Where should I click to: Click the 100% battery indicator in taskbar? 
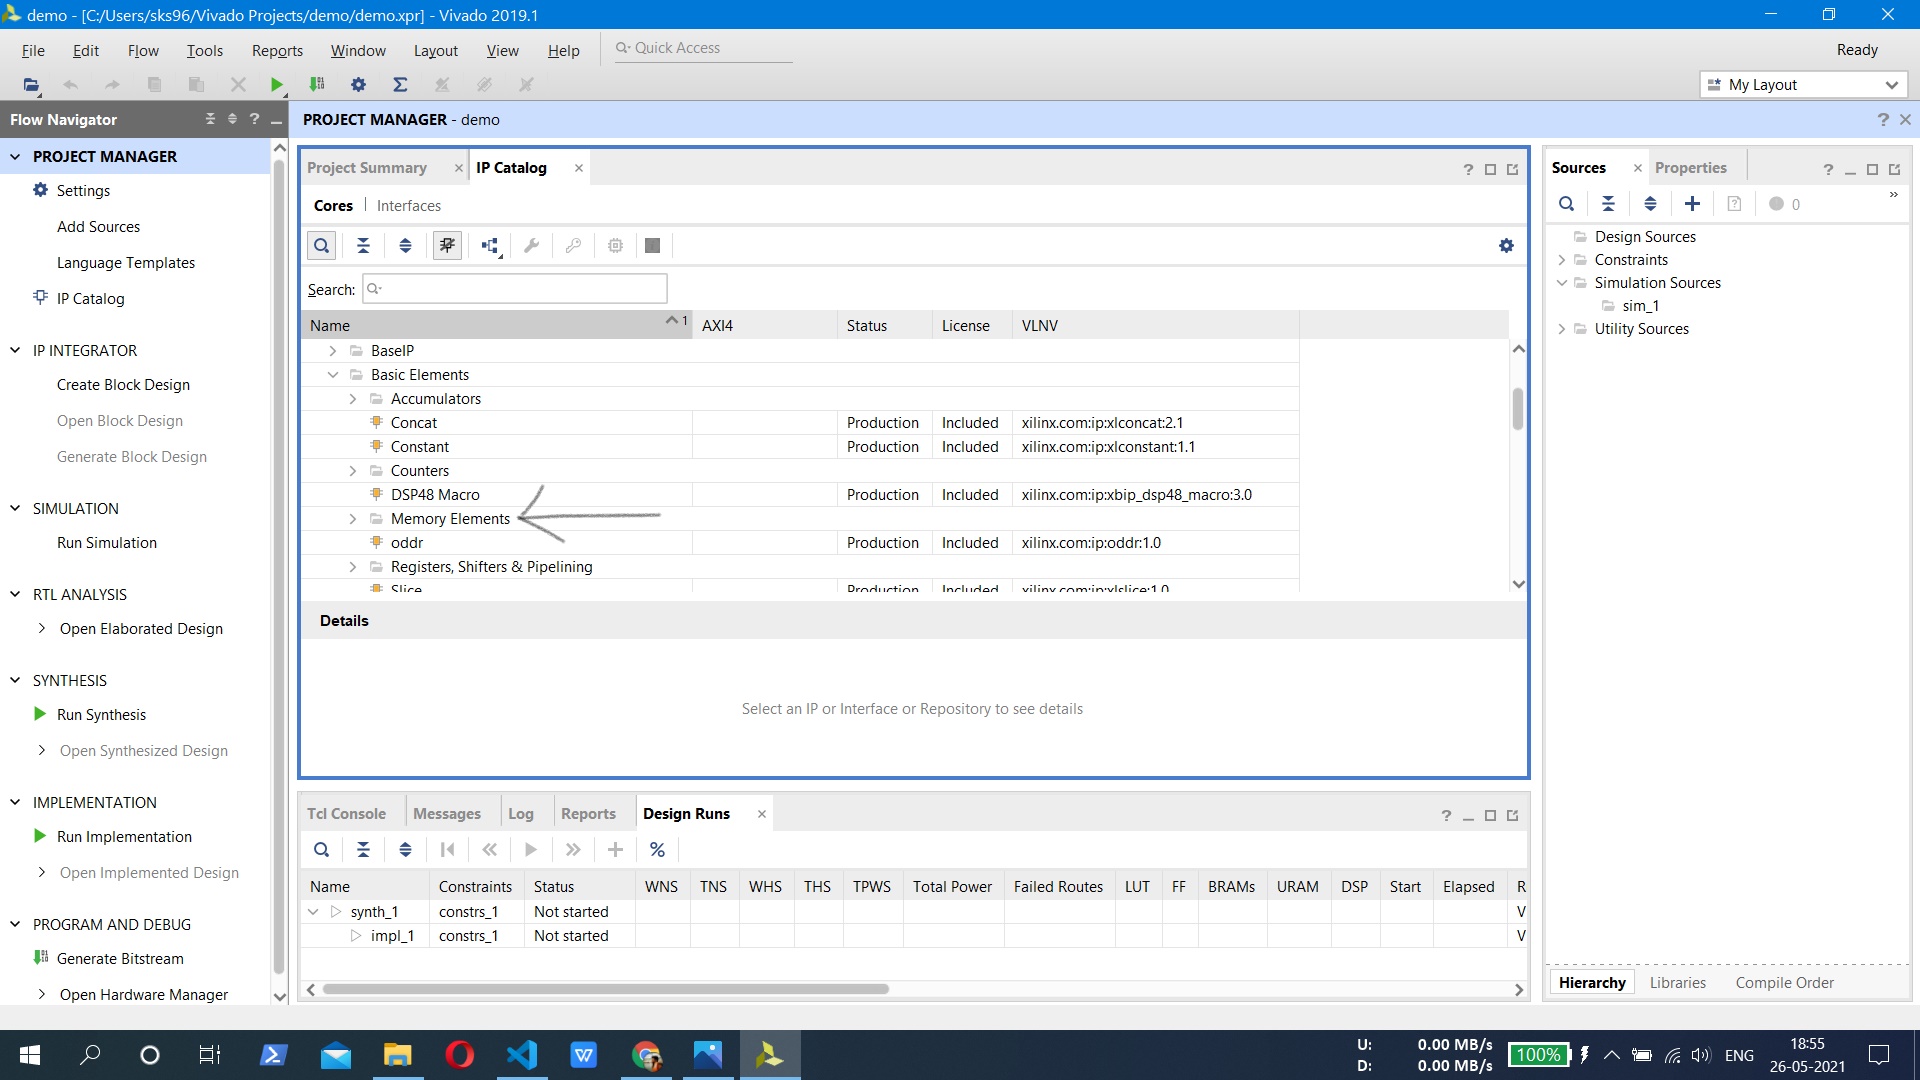(x=1539, y=1054)
